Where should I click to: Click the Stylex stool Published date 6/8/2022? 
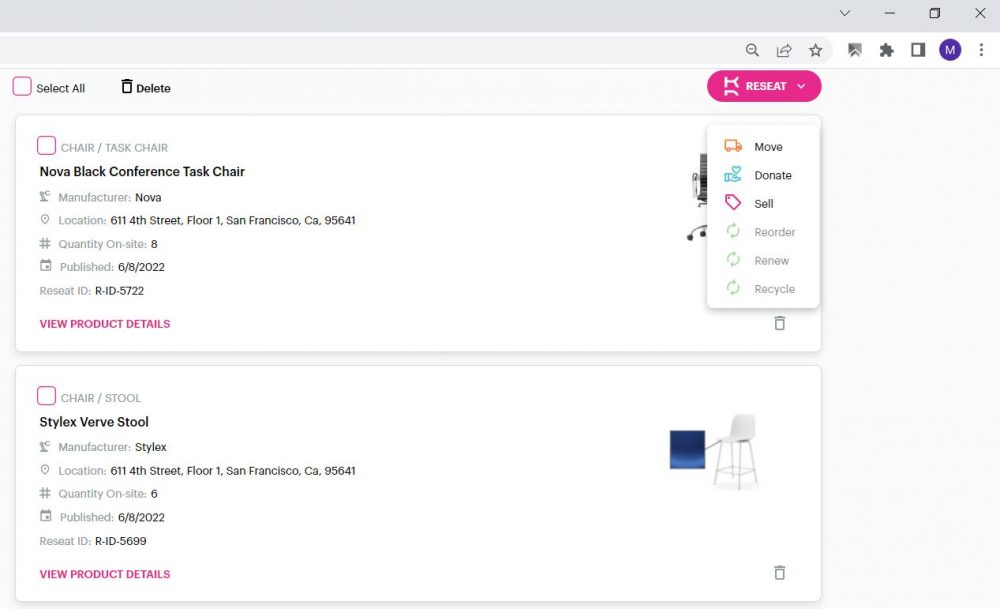coord(141,517)
